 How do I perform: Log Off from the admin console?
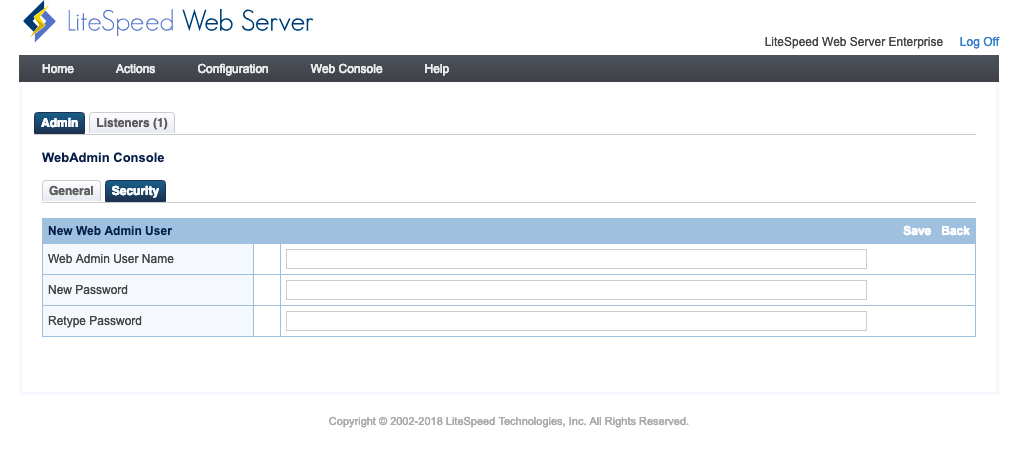(979, 41)
